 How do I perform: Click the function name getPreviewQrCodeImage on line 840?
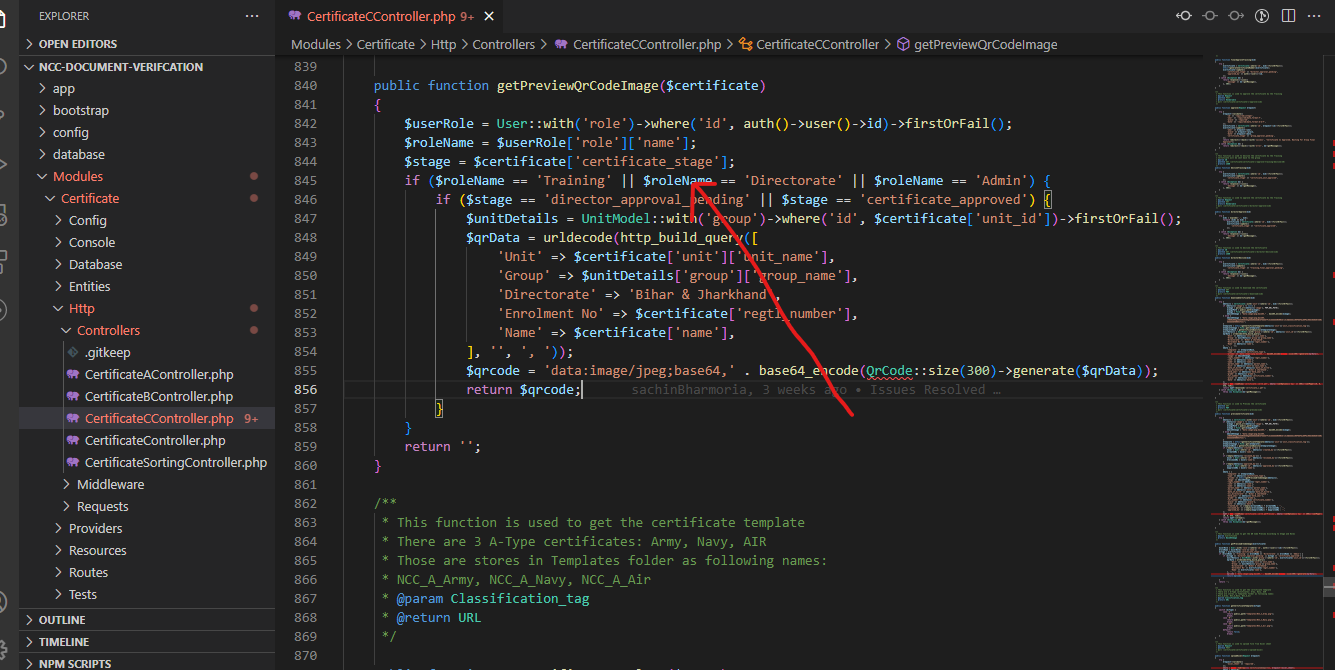[x=578, y=86]
